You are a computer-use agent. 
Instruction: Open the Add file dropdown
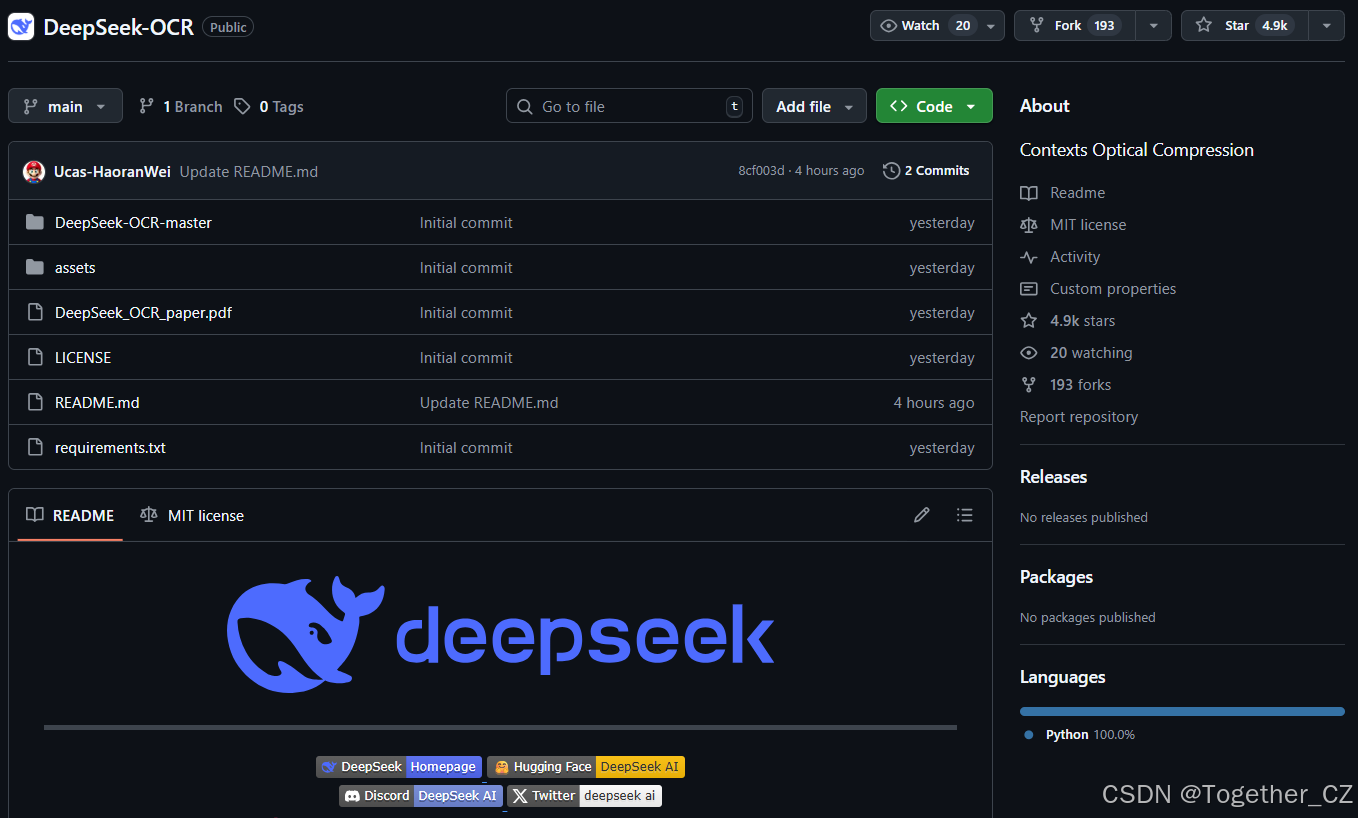coord(814,106)
